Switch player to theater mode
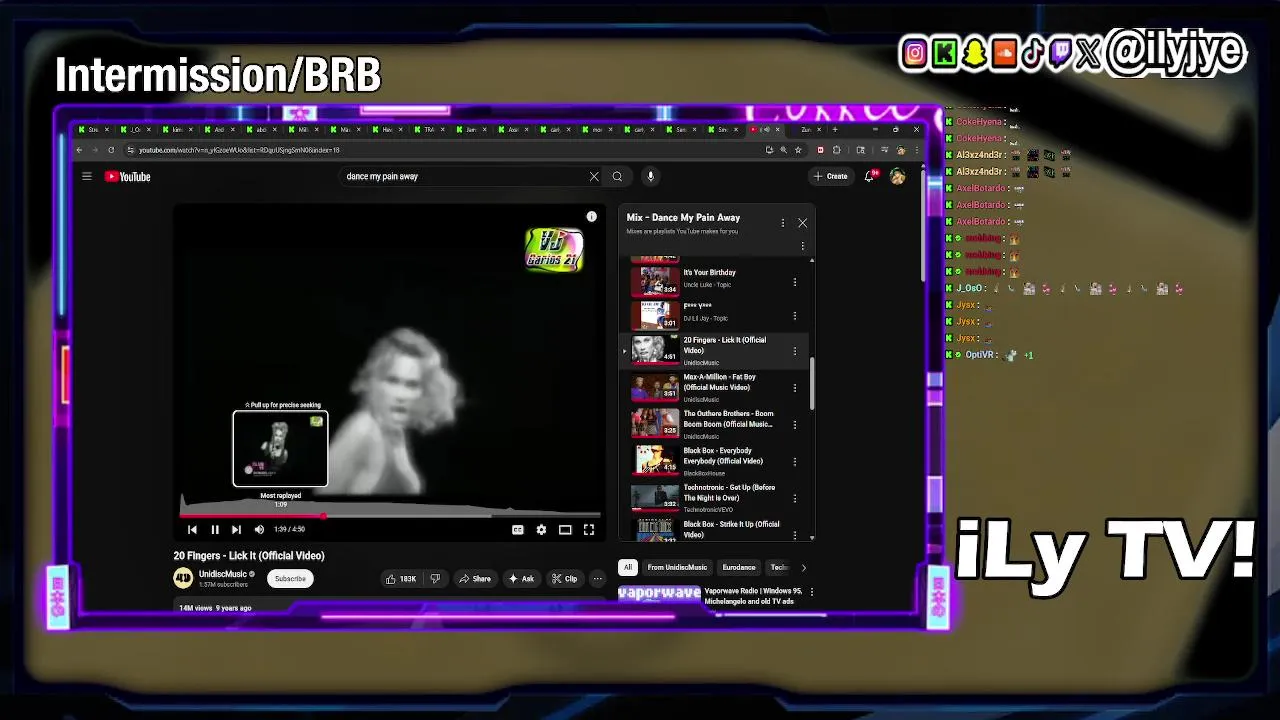 coord(565,530)
